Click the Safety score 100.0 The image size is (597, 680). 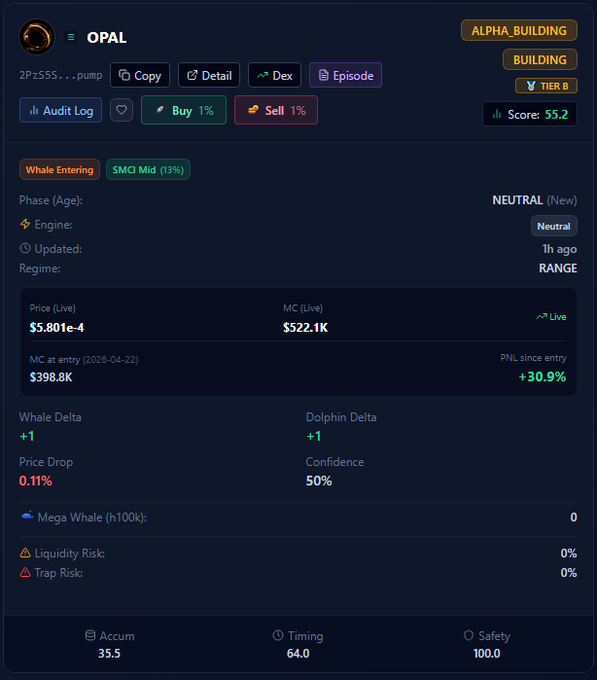click(x=487, y=654)
